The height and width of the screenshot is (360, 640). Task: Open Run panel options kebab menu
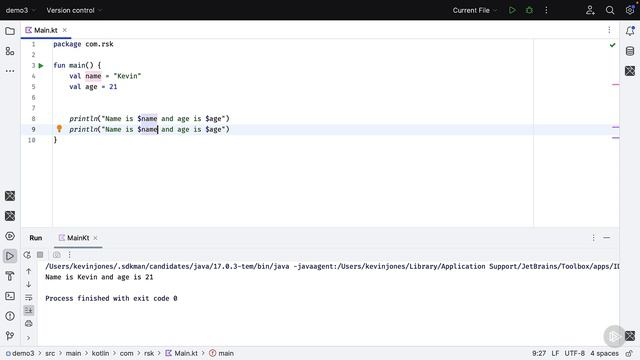point(593,238)
